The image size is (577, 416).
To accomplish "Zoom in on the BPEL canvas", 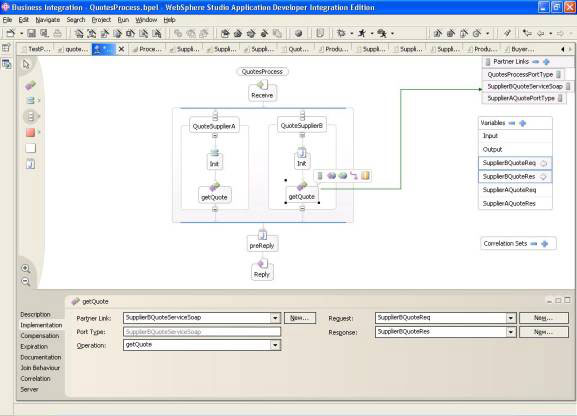I will click(x=26, y=268).
